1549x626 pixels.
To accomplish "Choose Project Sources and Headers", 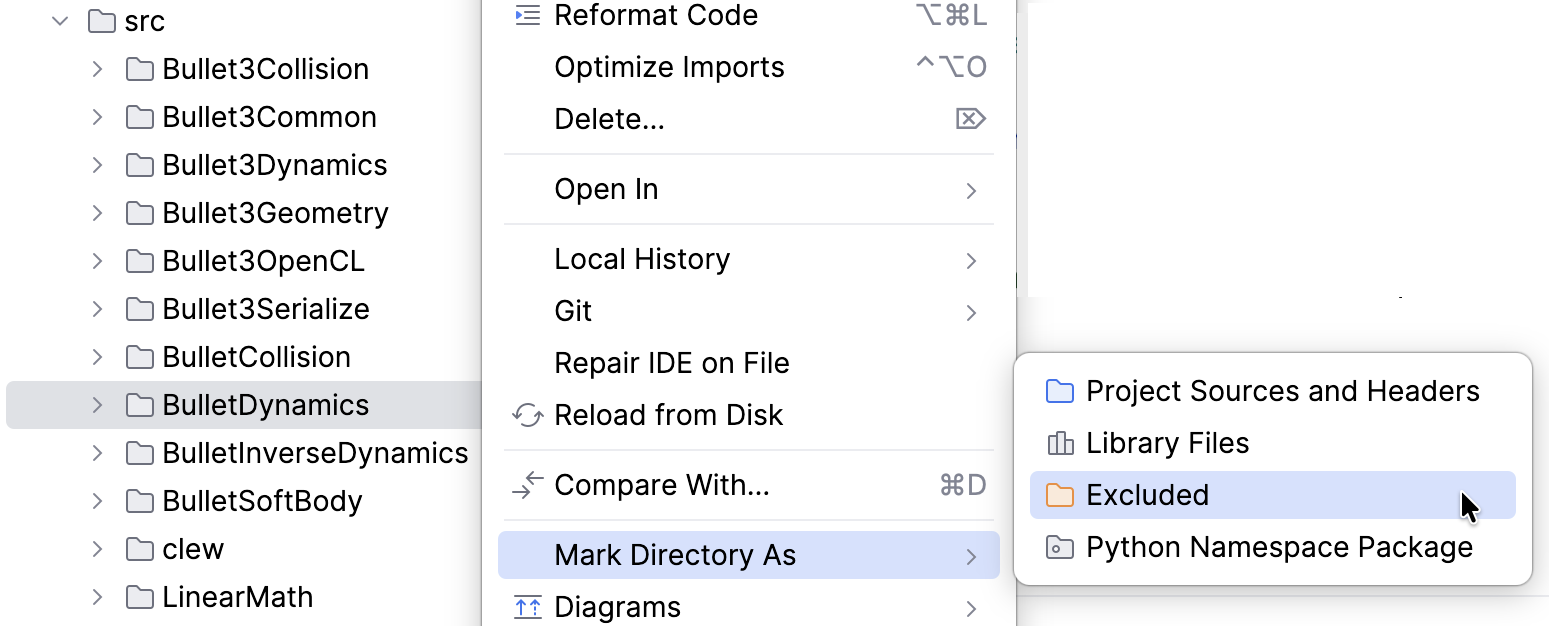I will 1283,391.
